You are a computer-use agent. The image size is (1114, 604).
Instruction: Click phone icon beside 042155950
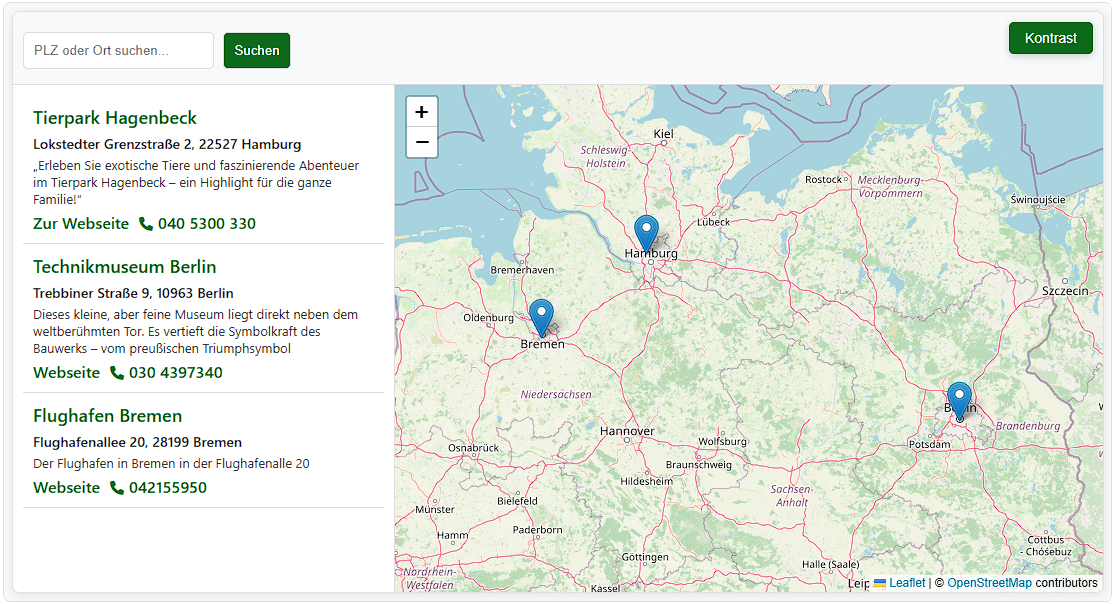(117, 488)
